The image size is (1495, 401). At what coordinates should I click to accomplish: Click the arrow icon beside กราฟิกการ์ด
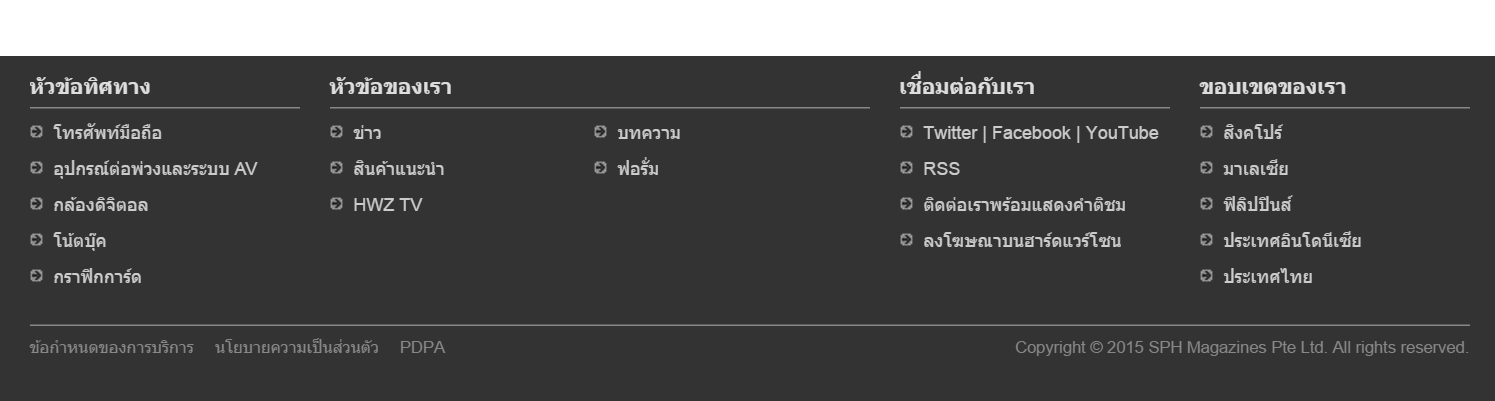36,276
